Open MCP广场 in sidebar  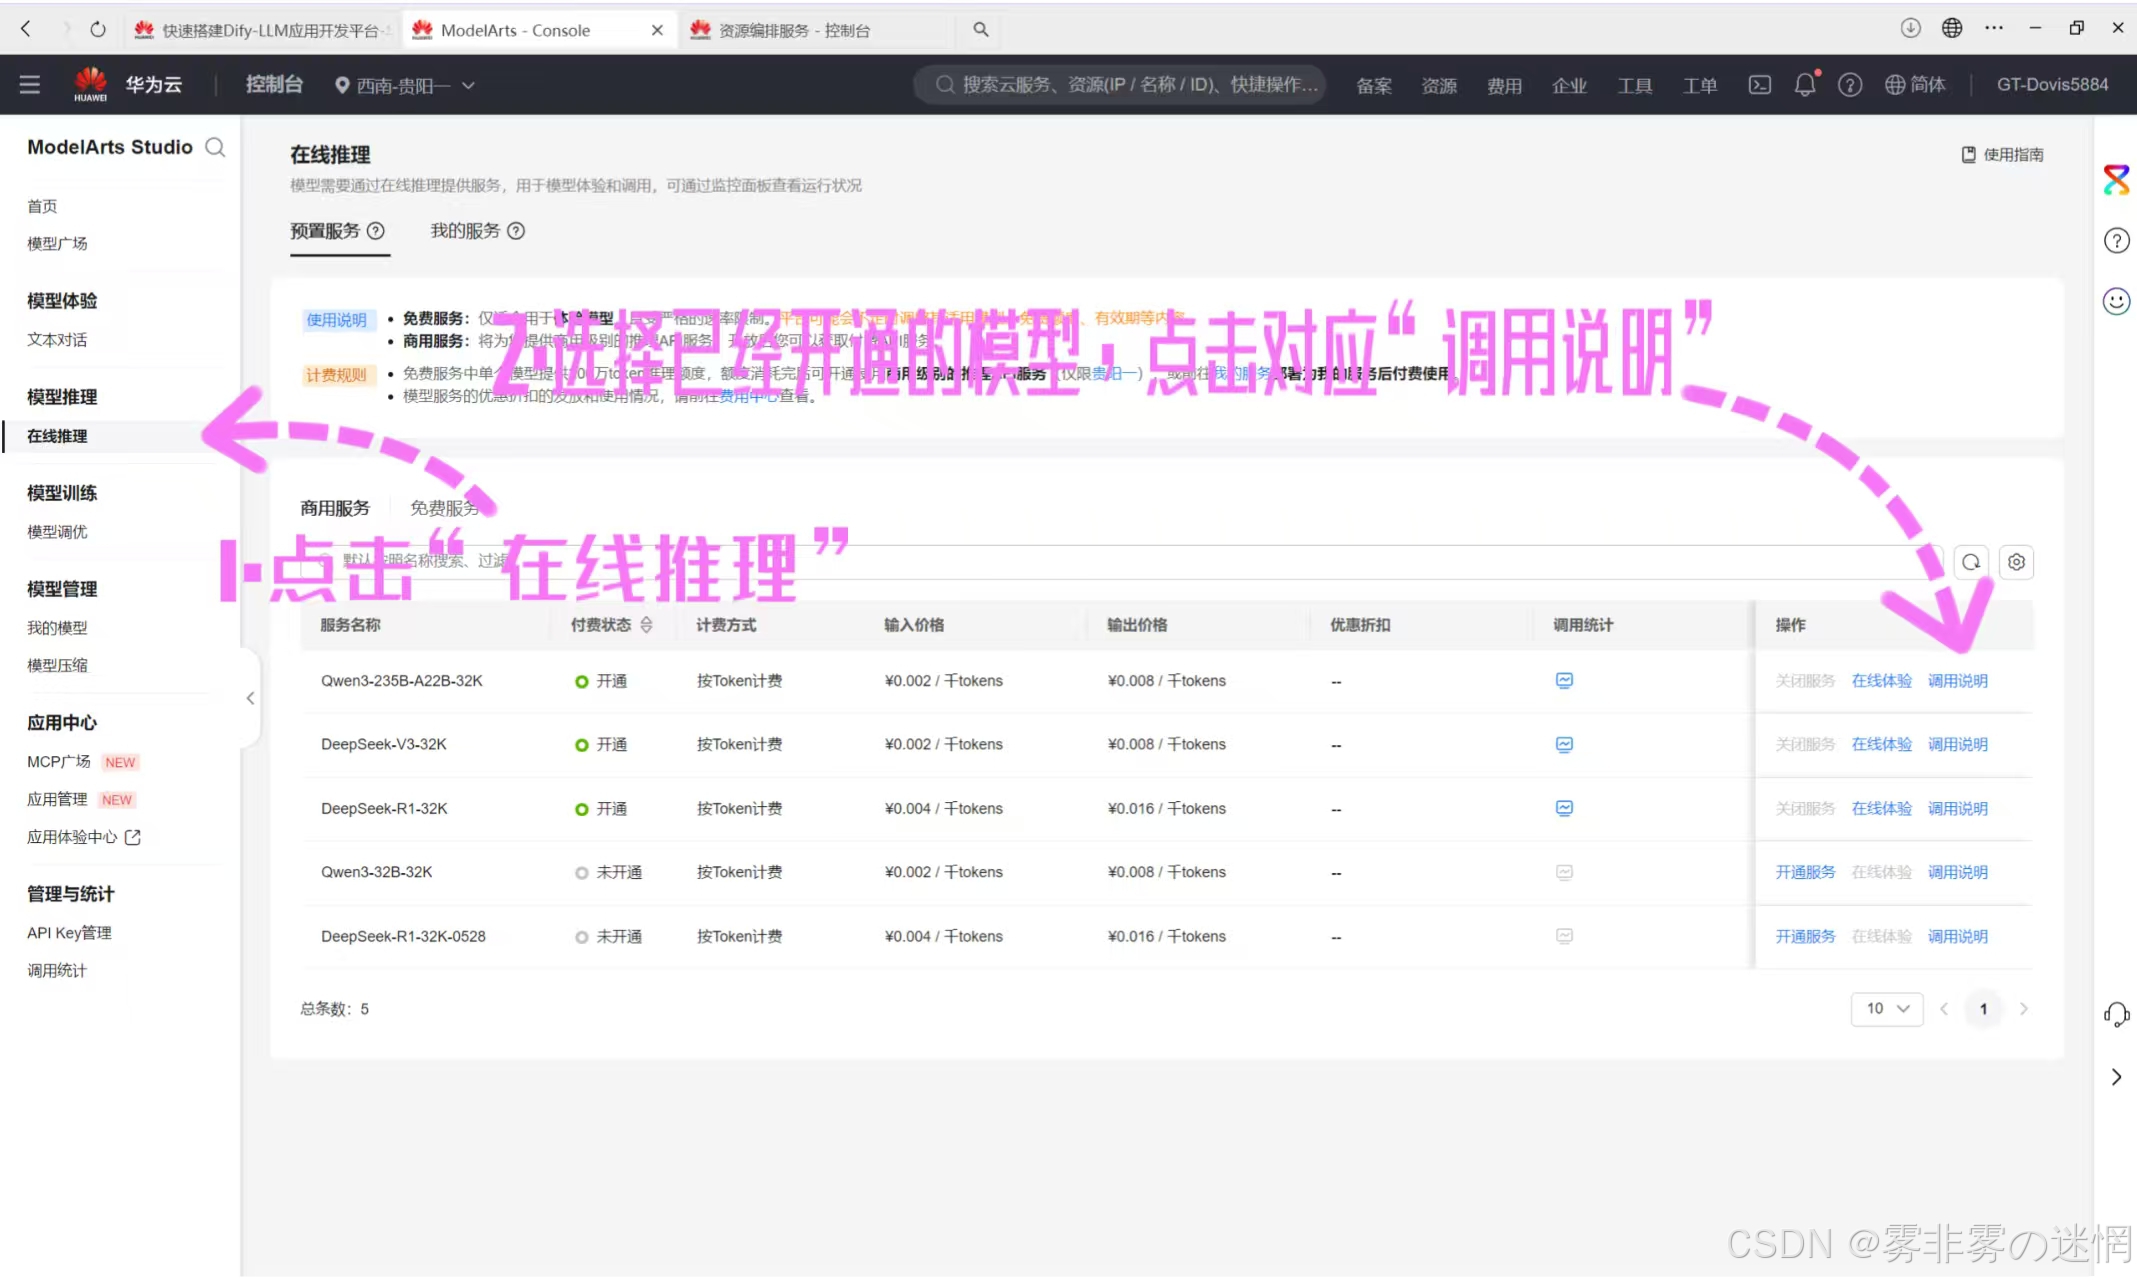59,762
